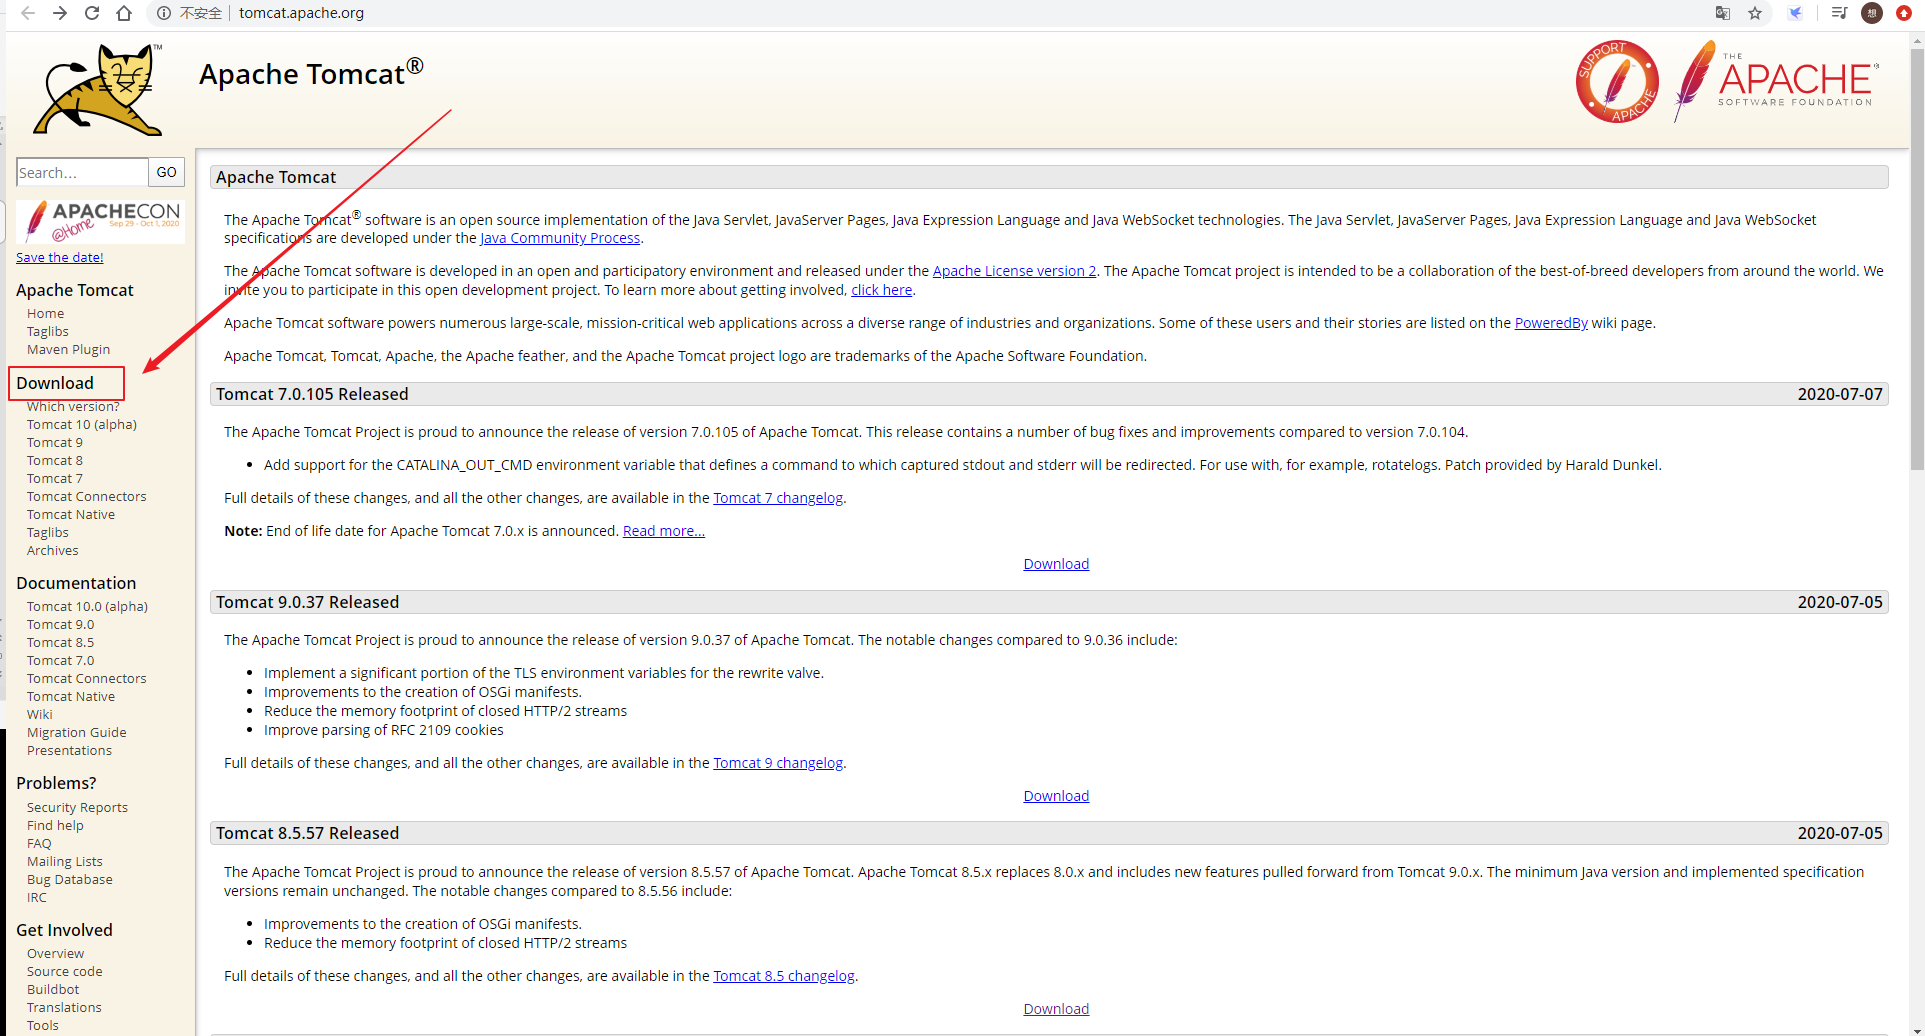The image size is (1925, 1036).
Task: Open the Buildbot link
Action: point(53,989)
